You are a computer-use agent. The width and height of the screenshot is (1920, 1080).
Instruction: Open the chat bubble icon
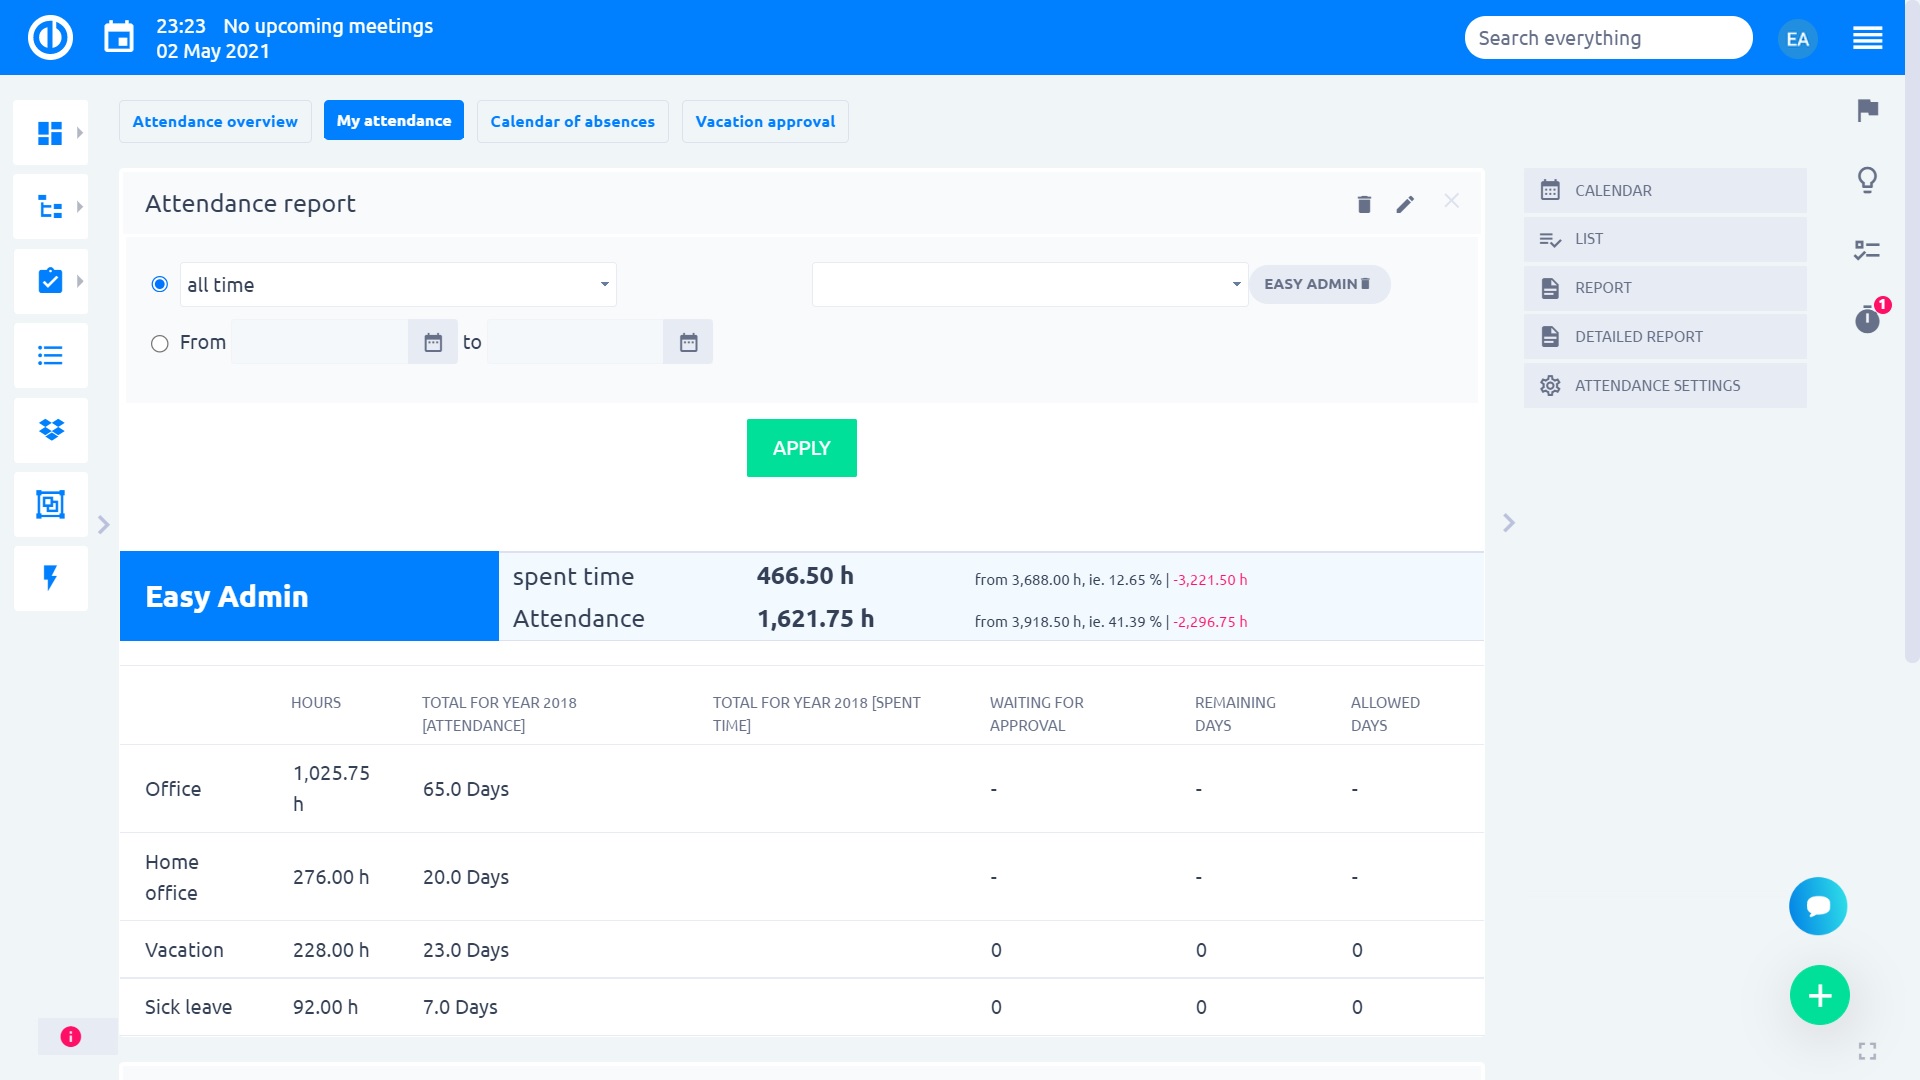[x=1818, y=906]
